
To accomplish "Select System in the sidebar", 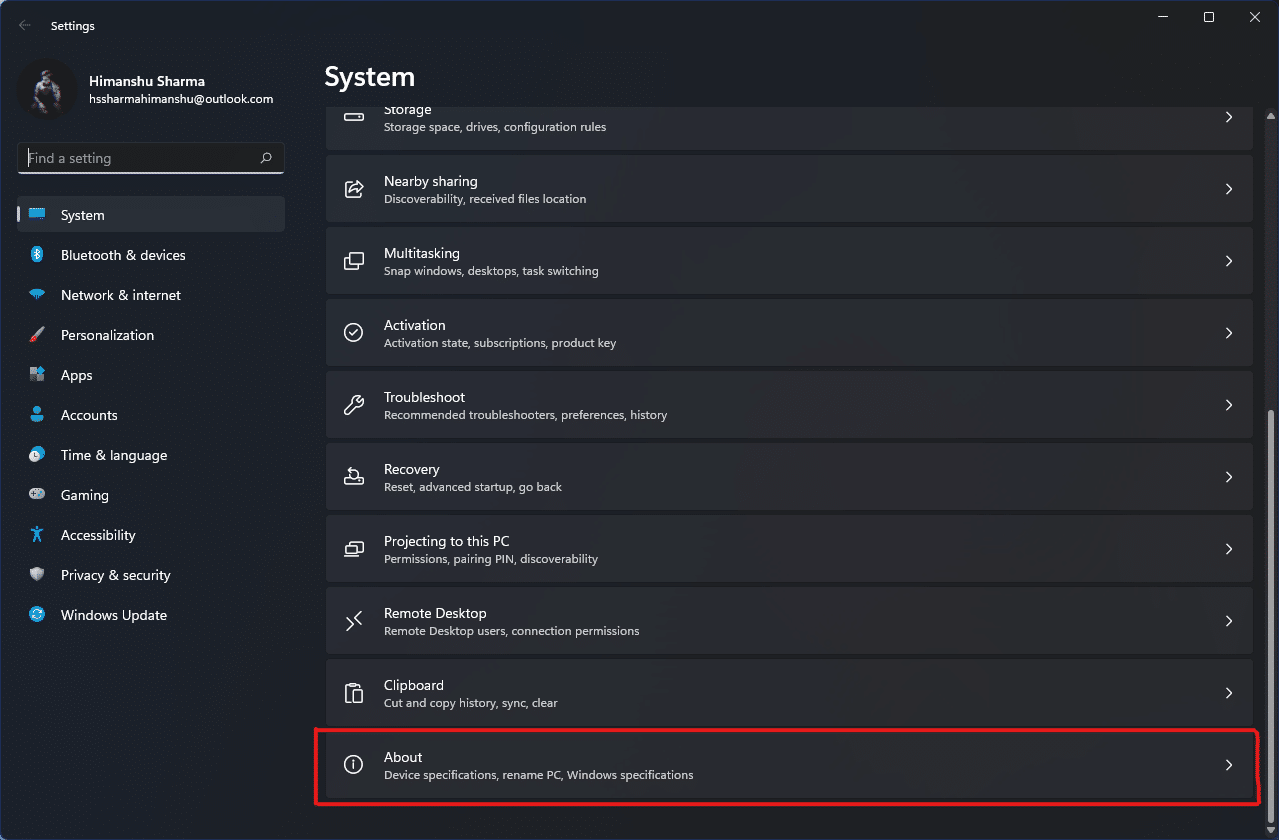I will click(151, 214).
